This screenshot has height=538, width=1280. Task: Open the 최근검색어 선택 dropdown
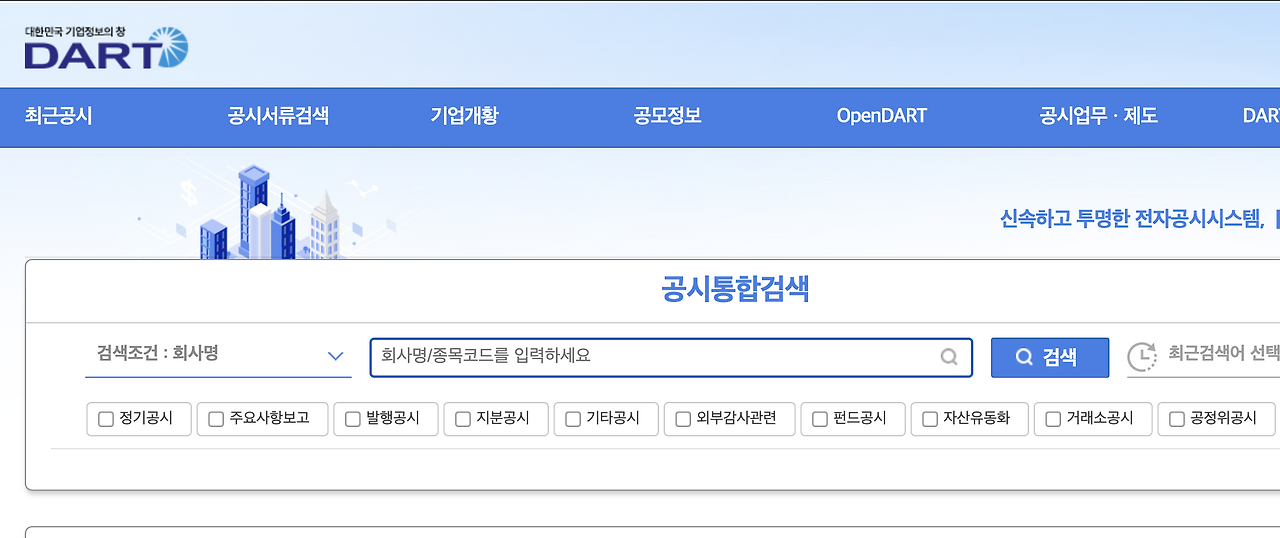coord(1204,357)
